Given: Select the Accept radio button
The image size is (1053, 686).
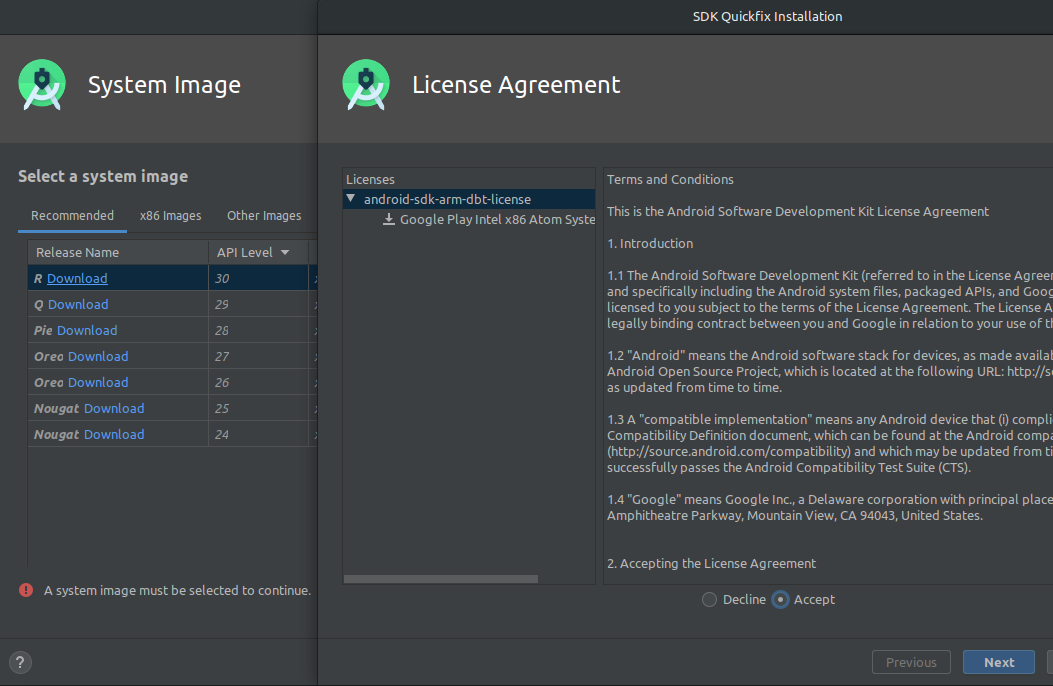Looking at the screenshot, I should 780,599.
